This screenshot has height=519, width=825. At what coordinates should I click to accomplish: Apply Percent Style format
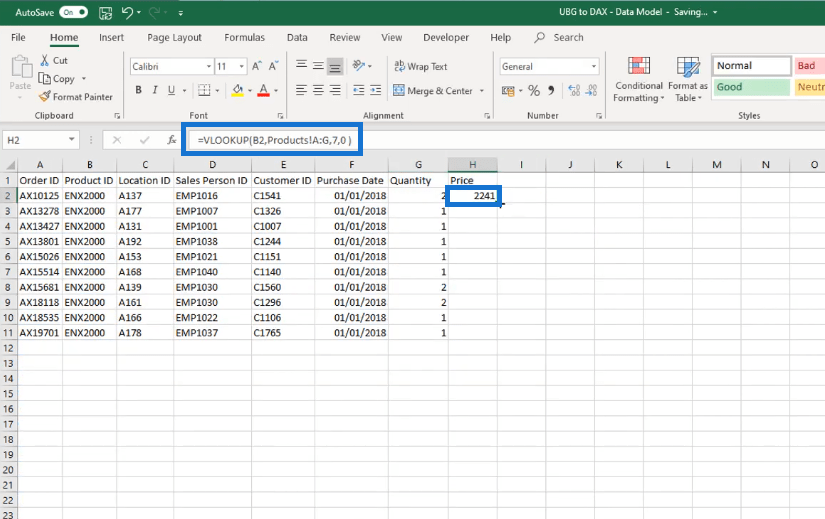coord(534,91)
